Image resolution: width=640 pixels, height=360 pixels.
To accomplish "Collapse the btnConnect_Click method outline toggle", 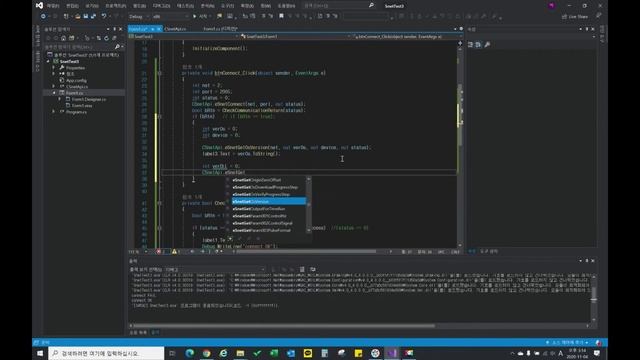I will tap(160, 73).
